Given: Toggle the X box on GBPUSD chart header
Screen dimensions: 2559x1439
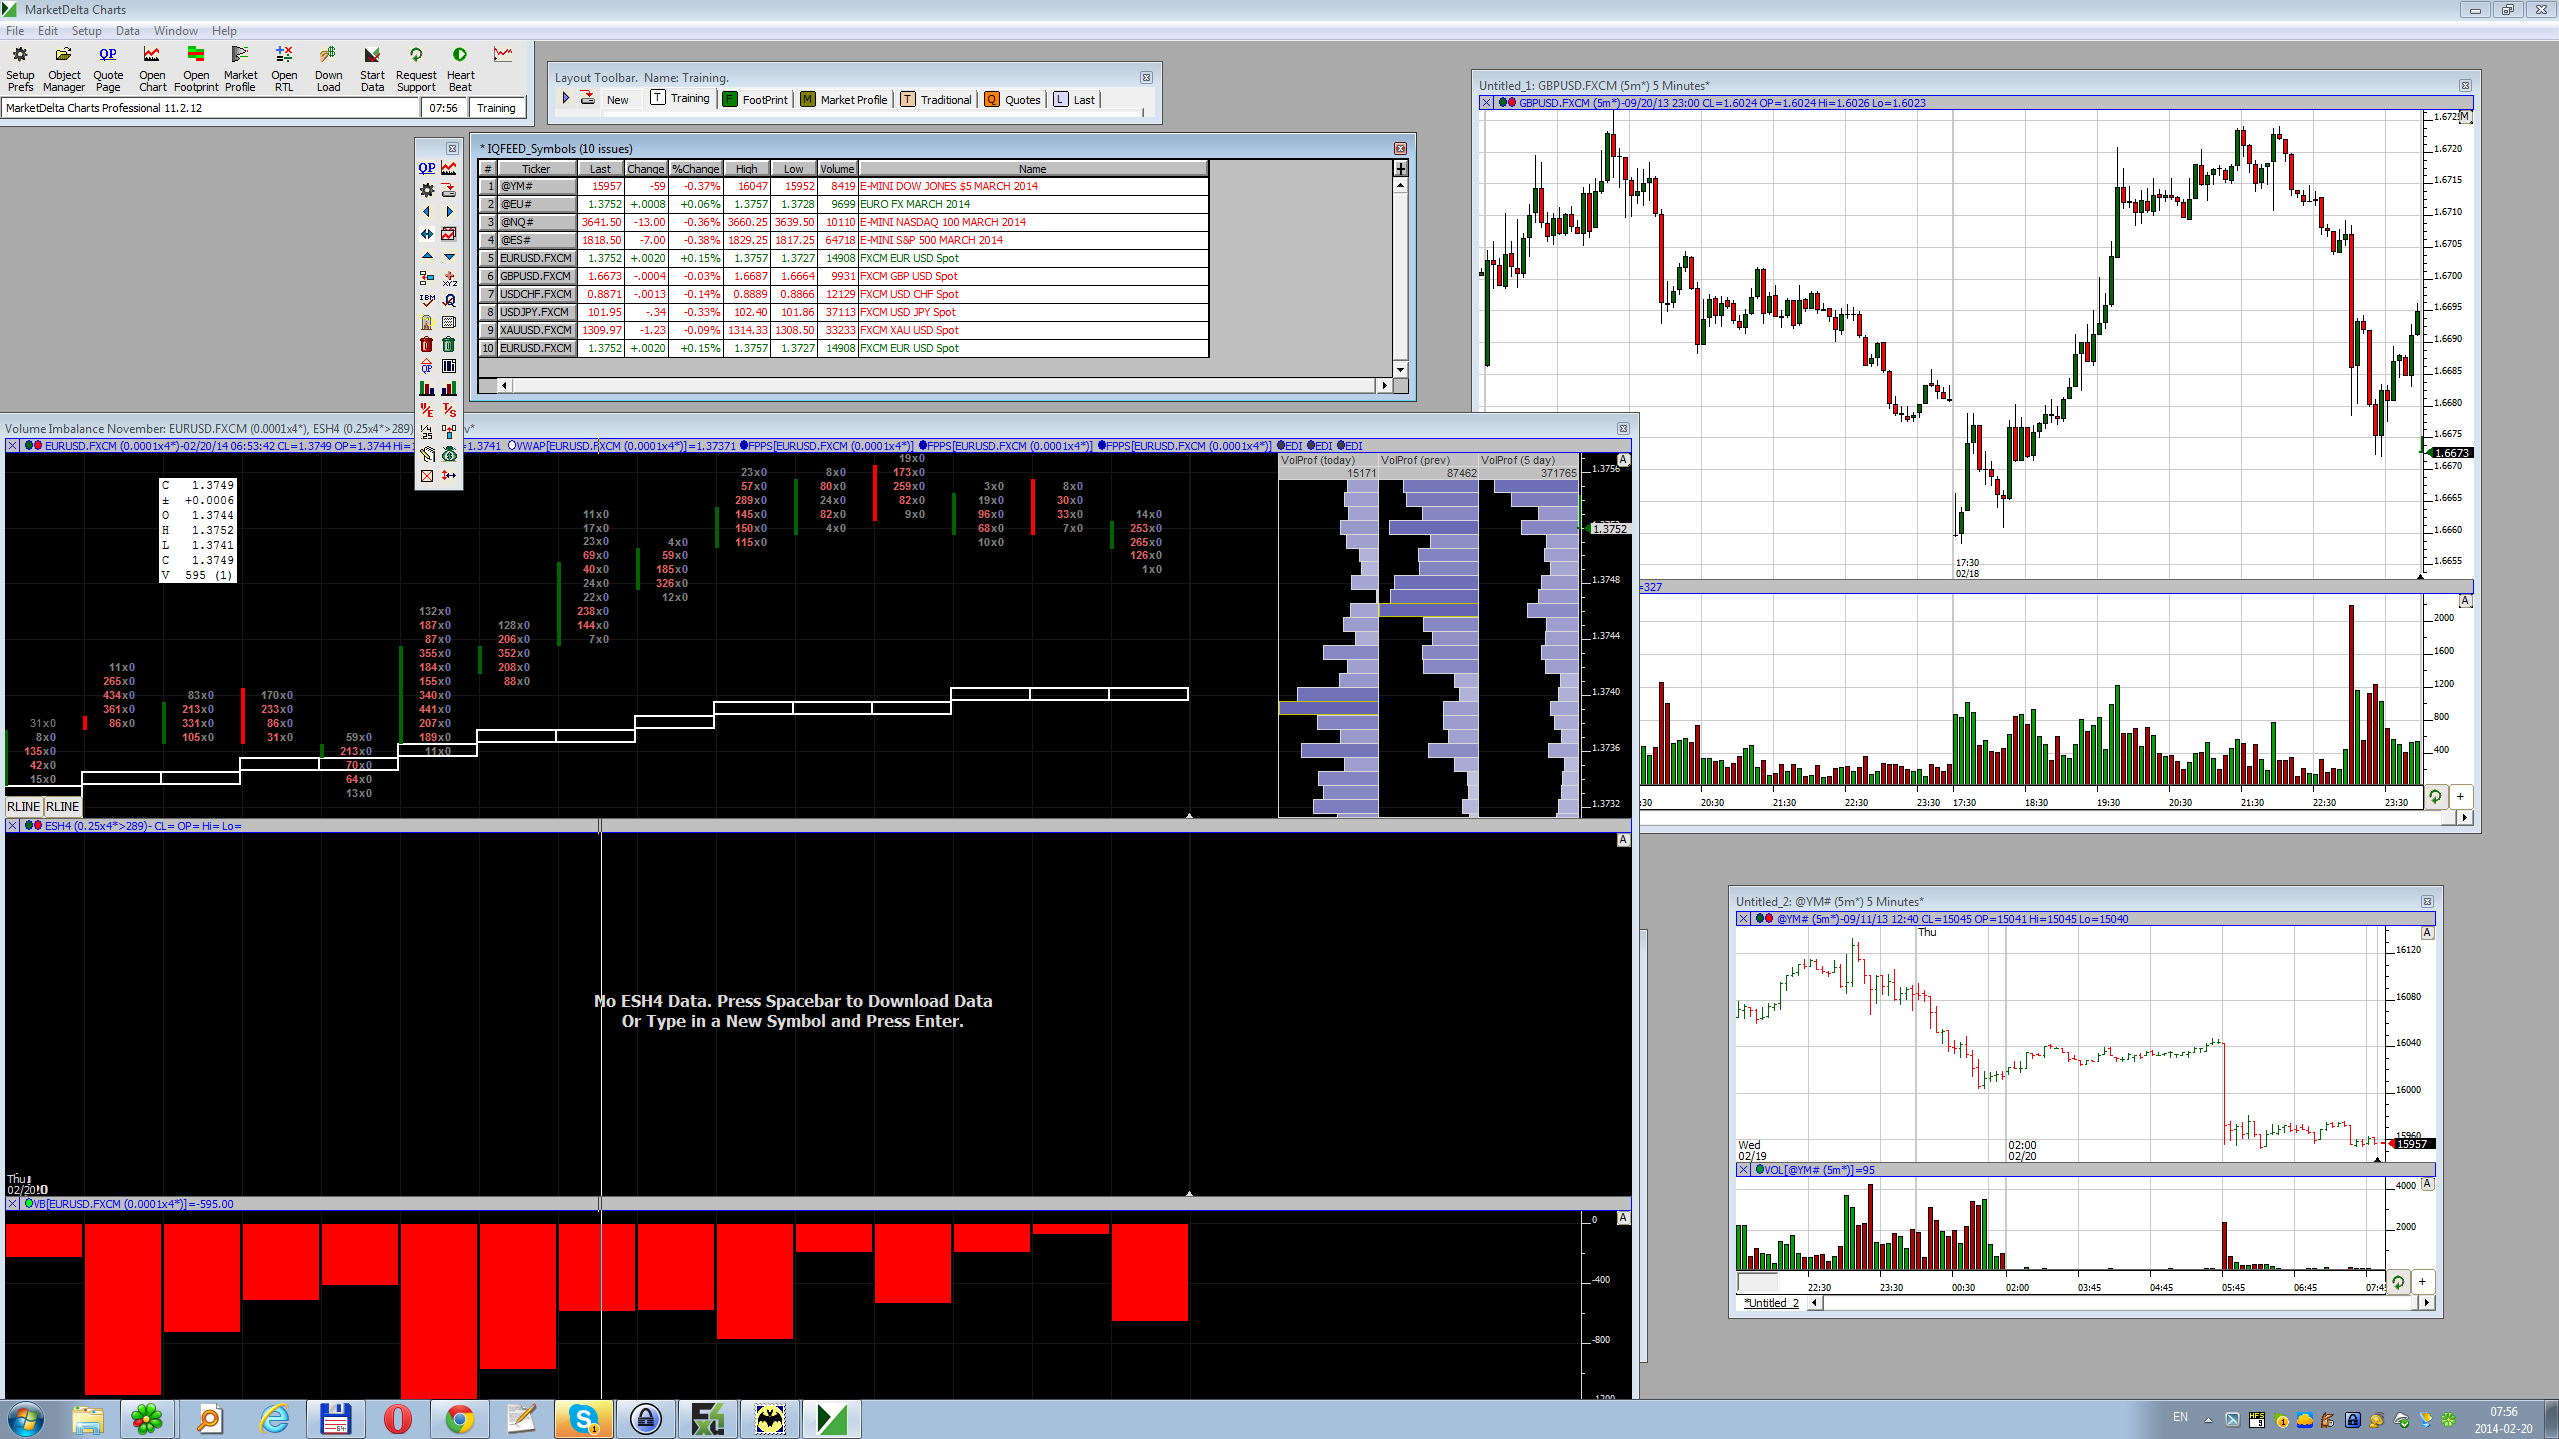Looking at the screenshot, I should [x=1486, y=103].
